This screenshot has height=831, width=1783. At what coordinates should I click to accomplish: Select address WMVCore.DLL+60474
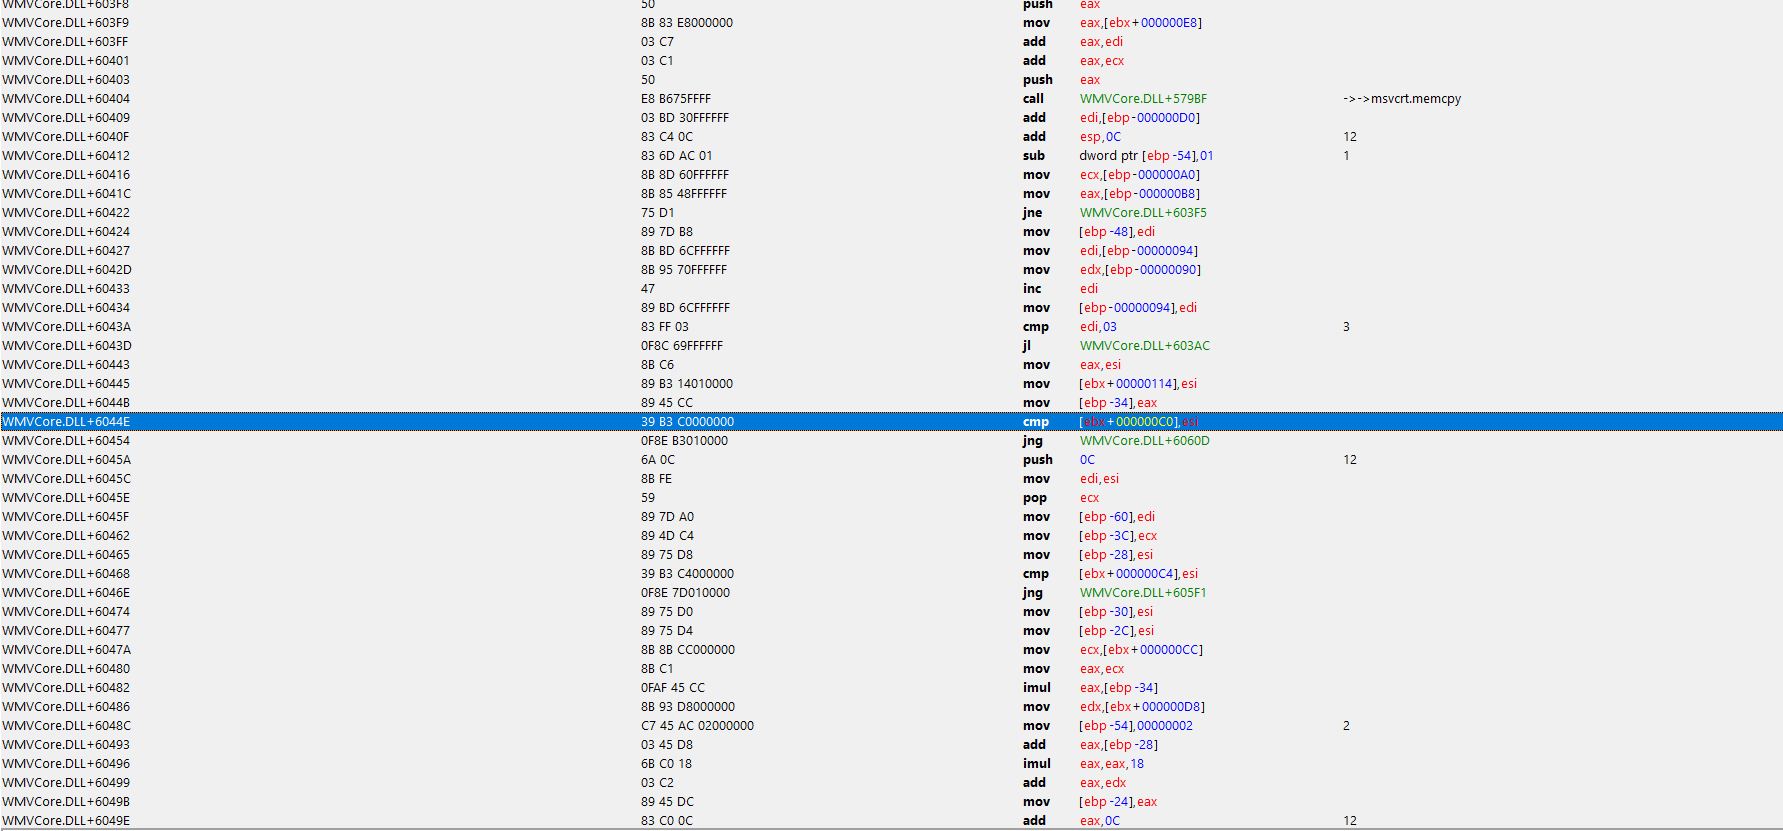(66, 612)
